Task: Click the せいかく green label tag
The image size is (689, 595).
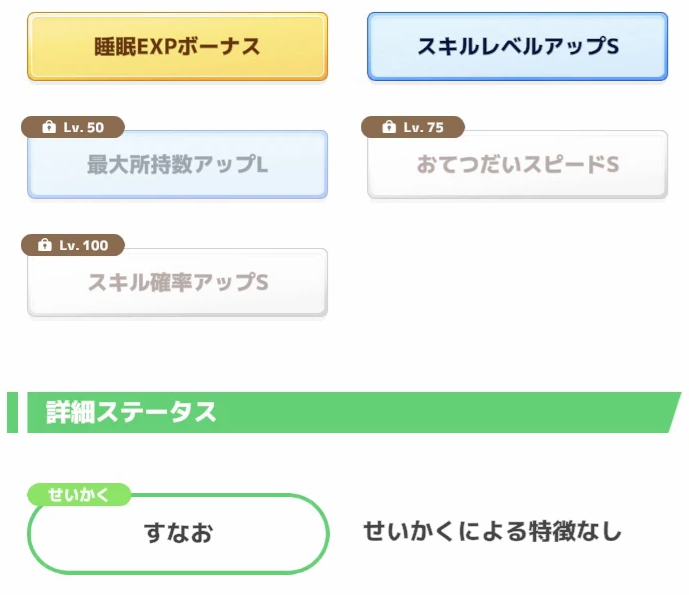Action: [x=79, y=495]
